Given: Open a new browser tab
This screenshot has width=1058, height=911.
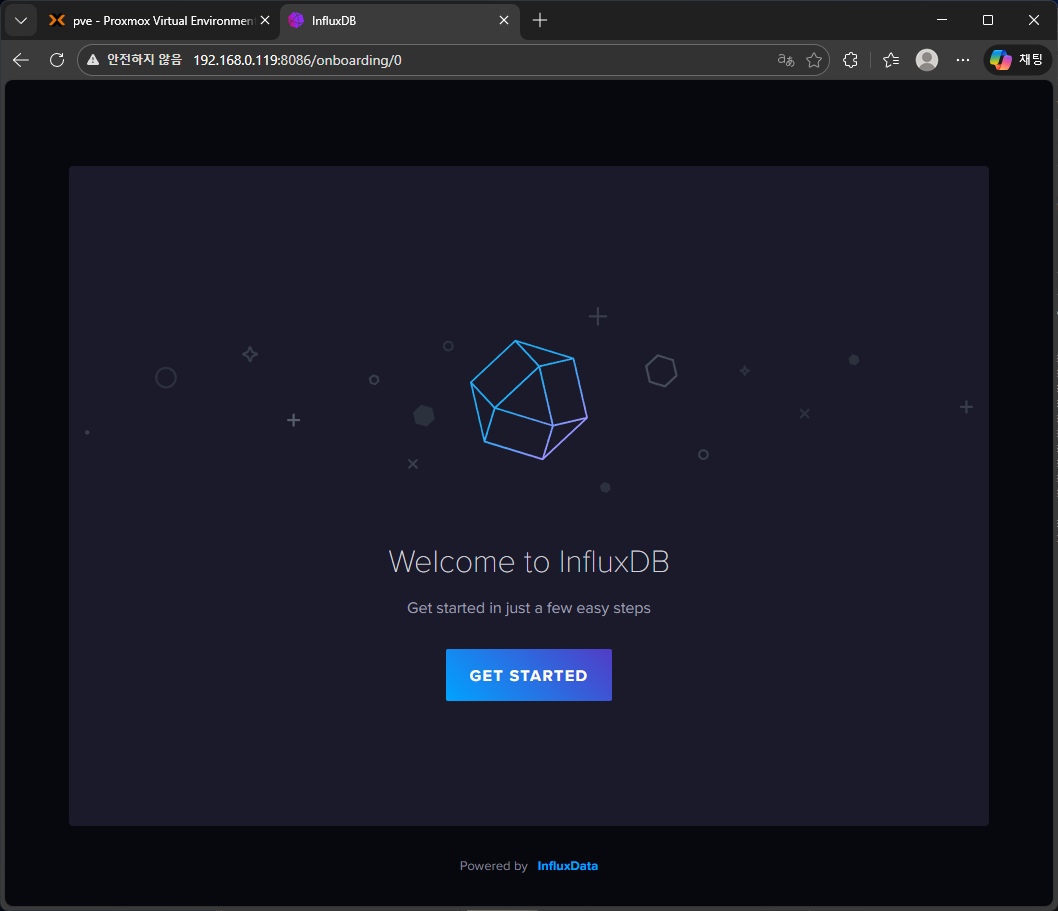Looking at the screenshot, I should pos(540,20).
